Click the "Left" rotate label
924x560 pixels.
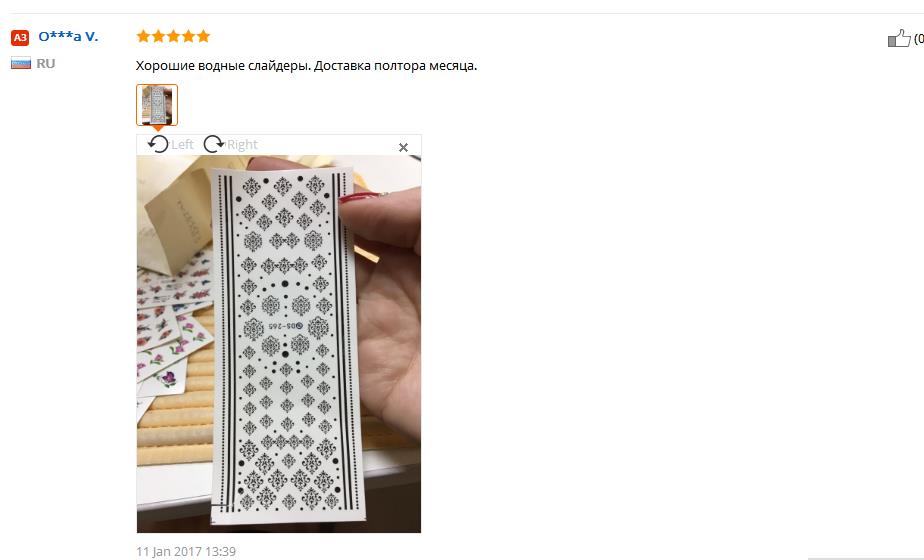(183, 144)
